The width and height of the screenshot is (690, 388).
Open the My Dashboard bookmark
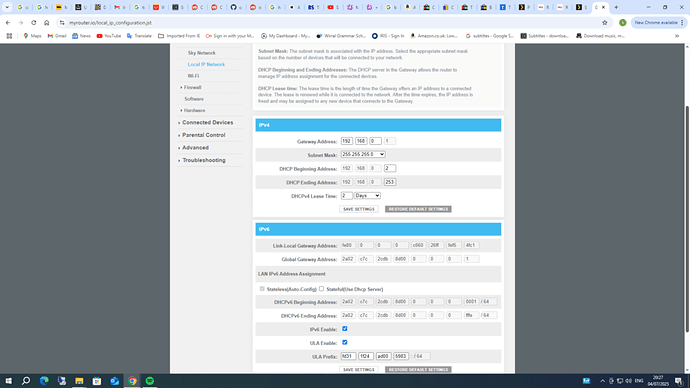pyautogui.click(x=286, y=36)
